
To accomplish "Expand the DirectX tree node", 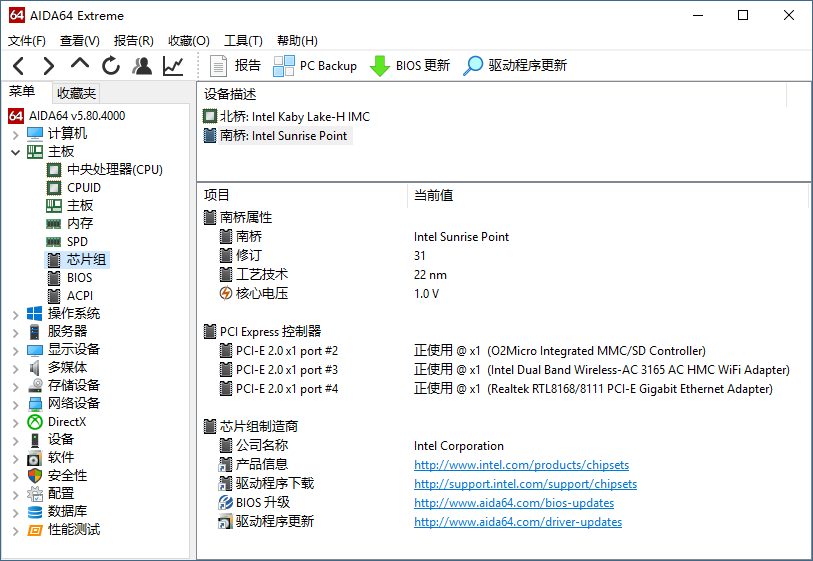I will coord(16,423).
